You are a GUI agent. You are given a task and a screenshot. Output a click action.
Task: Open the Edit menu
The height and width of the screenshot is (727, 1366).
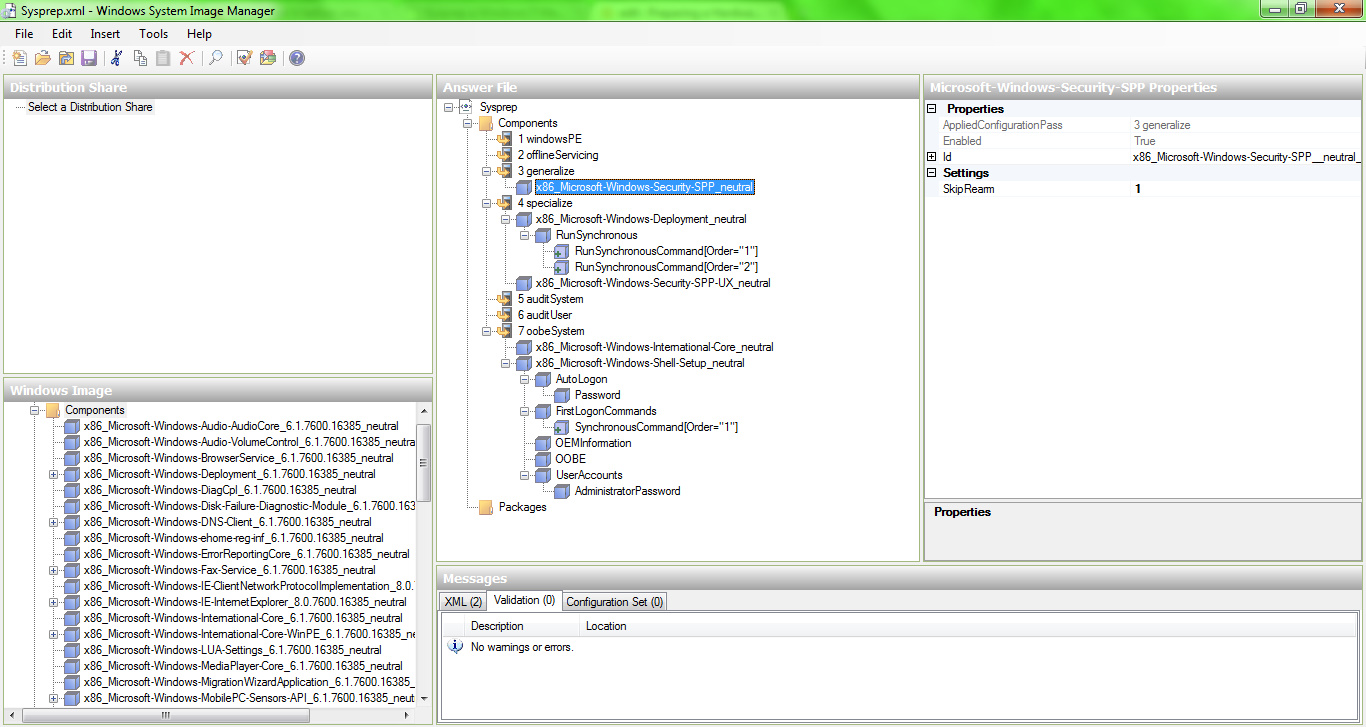coord(62,34)
